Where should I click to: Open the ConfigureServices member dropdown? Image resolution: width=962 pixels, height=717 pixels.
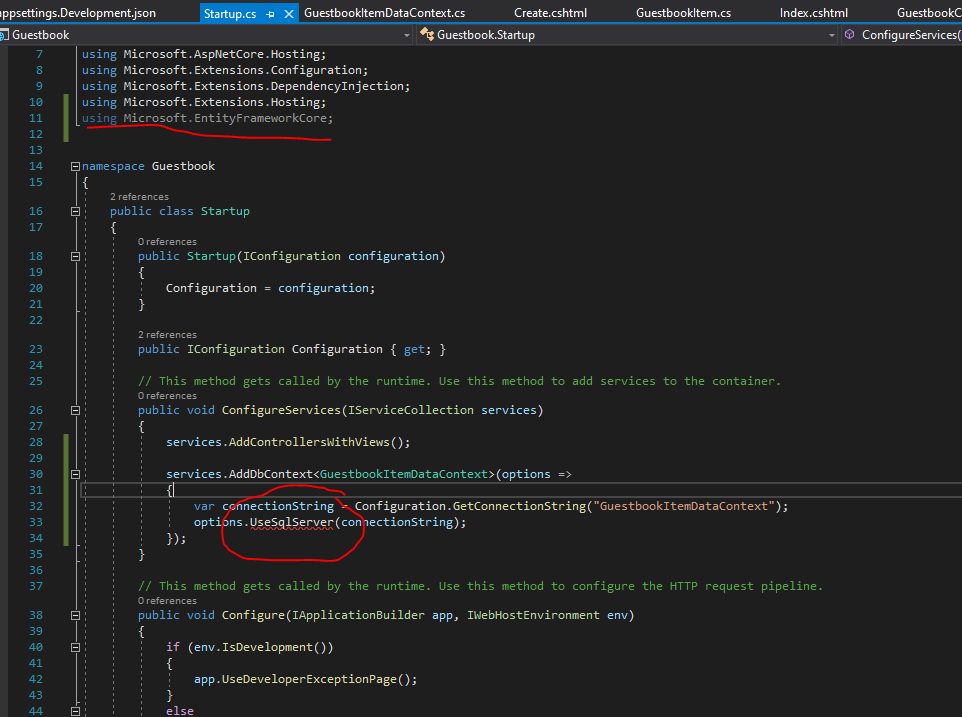(x=901, y=35)
